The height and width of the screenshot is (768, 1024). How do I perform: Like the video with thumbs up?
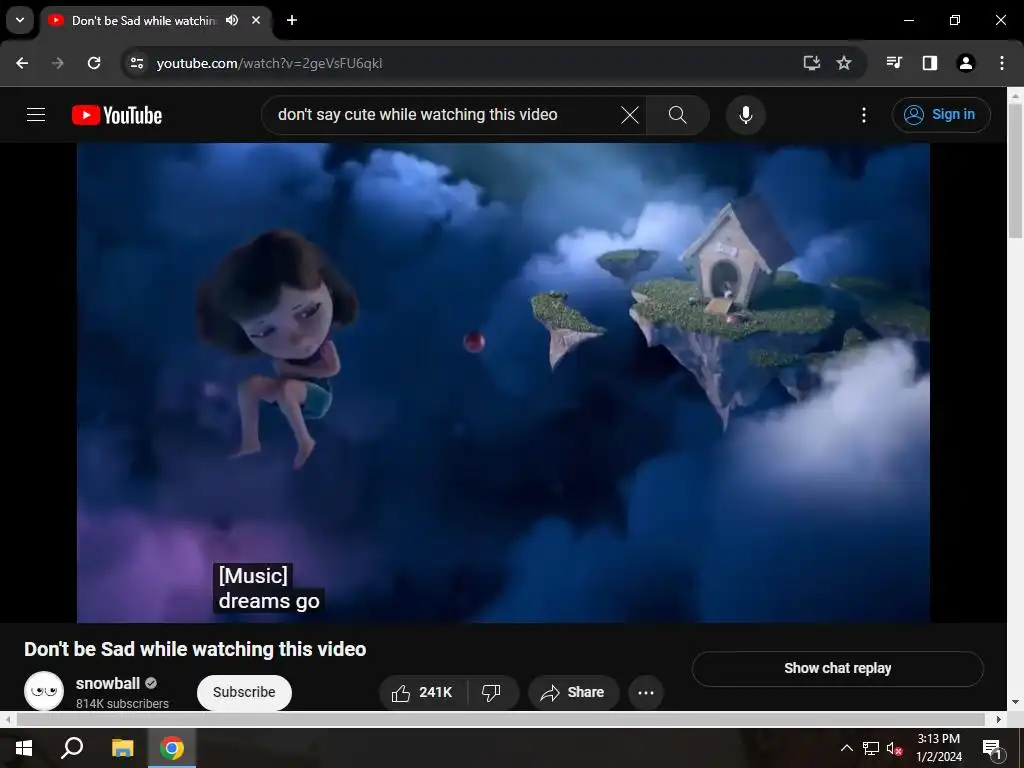click(423, 692)
